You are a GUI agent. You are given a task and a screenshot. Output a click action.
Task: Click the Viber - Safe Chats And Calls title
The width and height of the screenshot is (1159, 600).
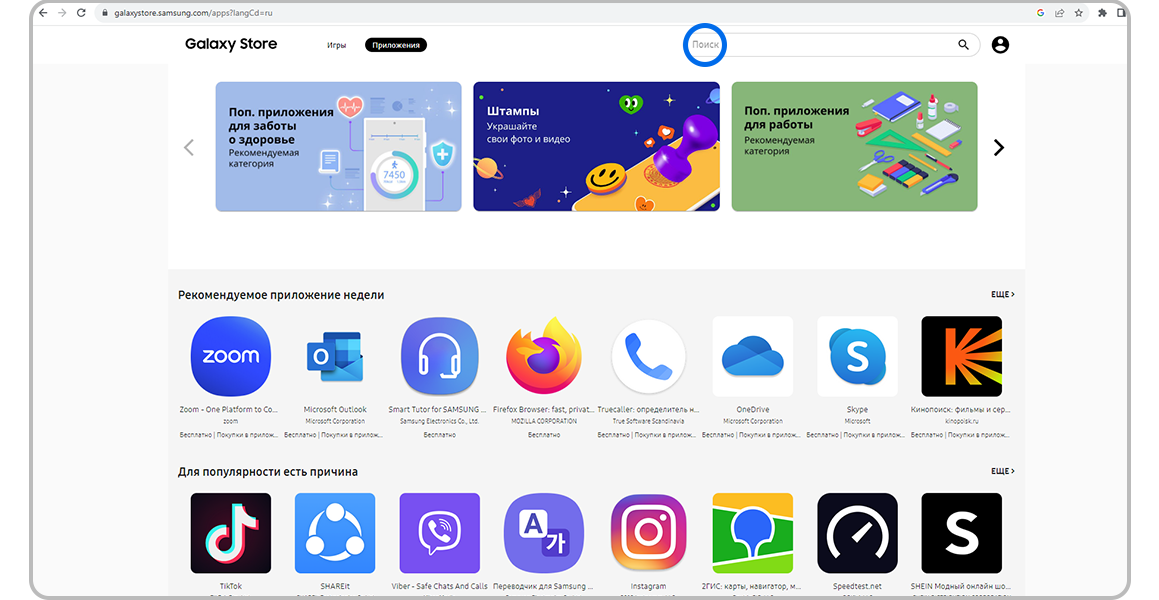point(440,586)
